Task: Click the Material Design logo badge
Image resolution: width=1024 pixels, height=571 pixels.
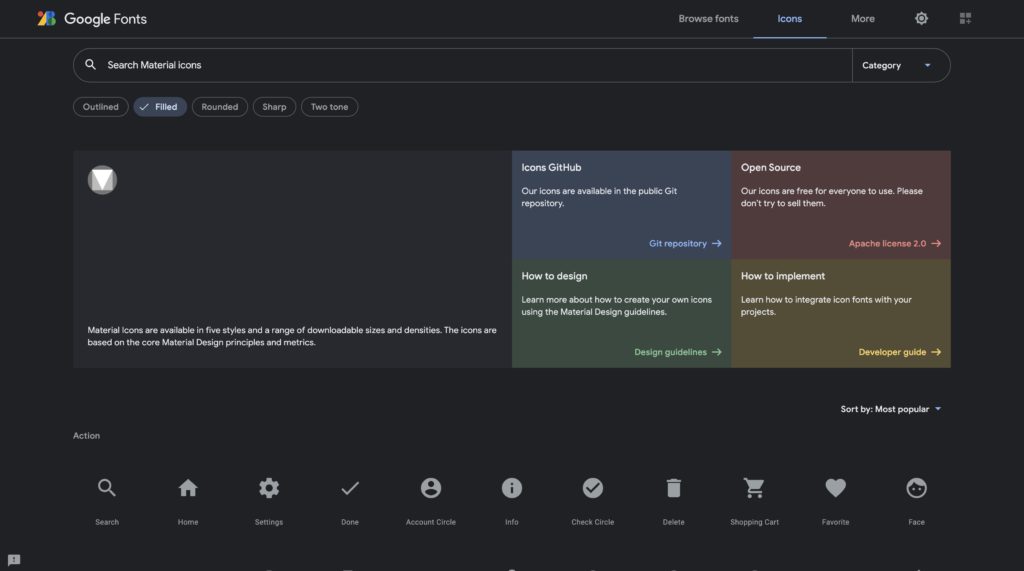Action: (102, 180)
